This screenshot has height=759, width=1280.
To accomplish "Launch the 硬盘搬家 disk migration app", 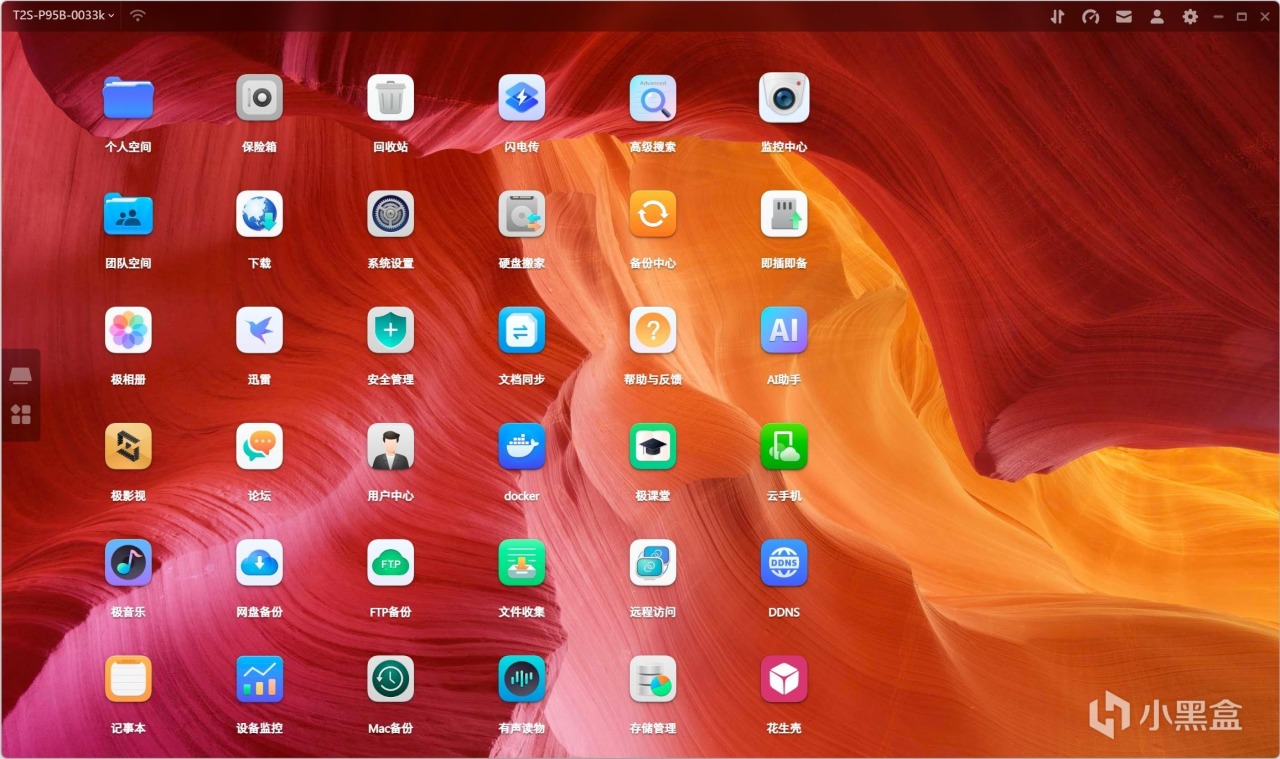I will click(522, 214).
